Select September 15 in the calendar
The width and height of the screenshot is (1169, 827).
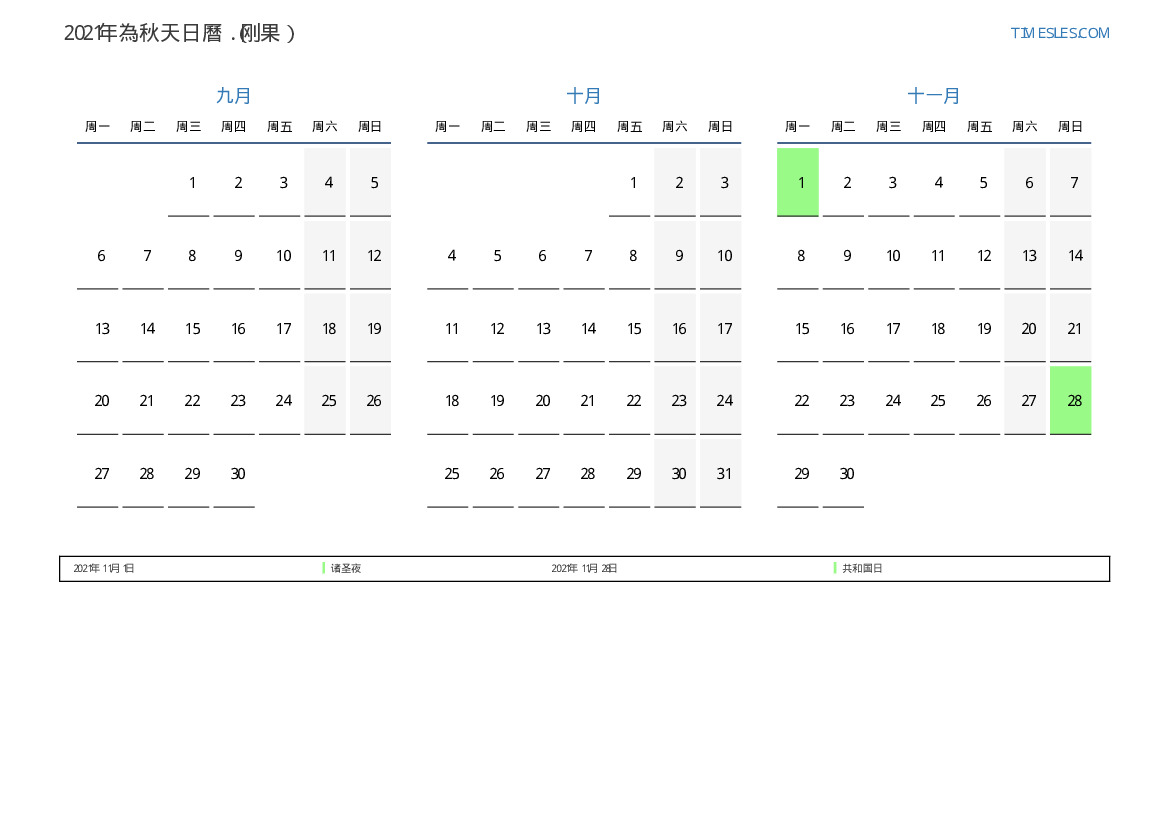click(192, 328)
